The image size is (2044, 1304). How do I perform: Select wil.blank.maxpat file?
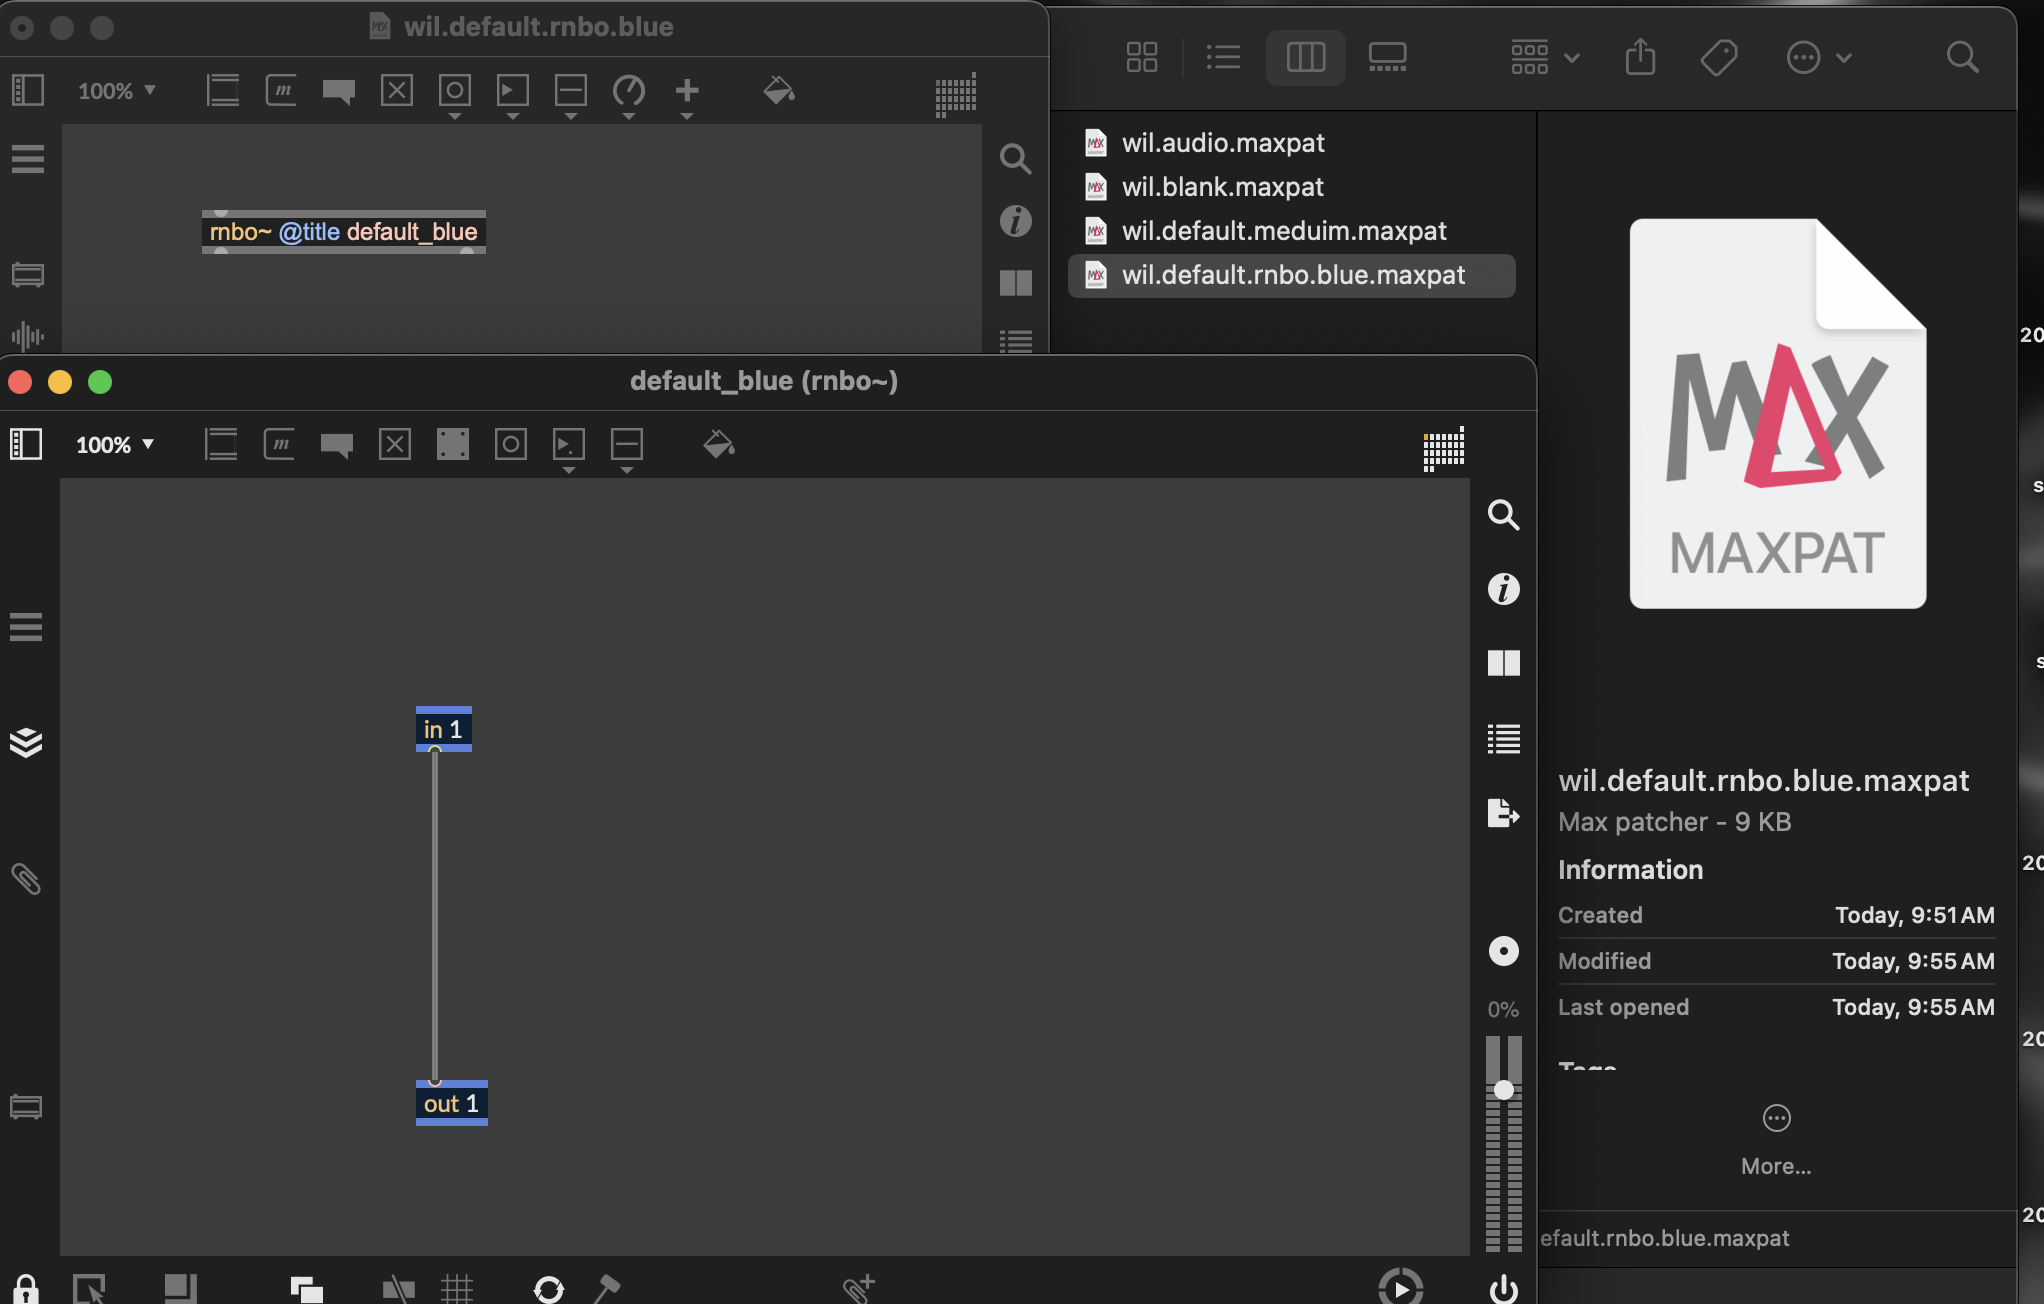[x=1292, y=187]
